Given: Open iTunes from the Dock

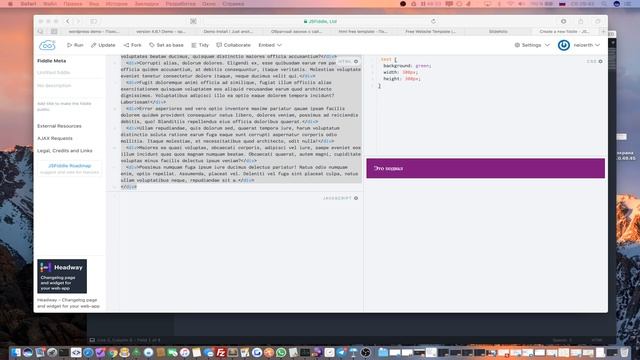Looking at the screenshot, I should pyautogui.click(x=184, y=352).
